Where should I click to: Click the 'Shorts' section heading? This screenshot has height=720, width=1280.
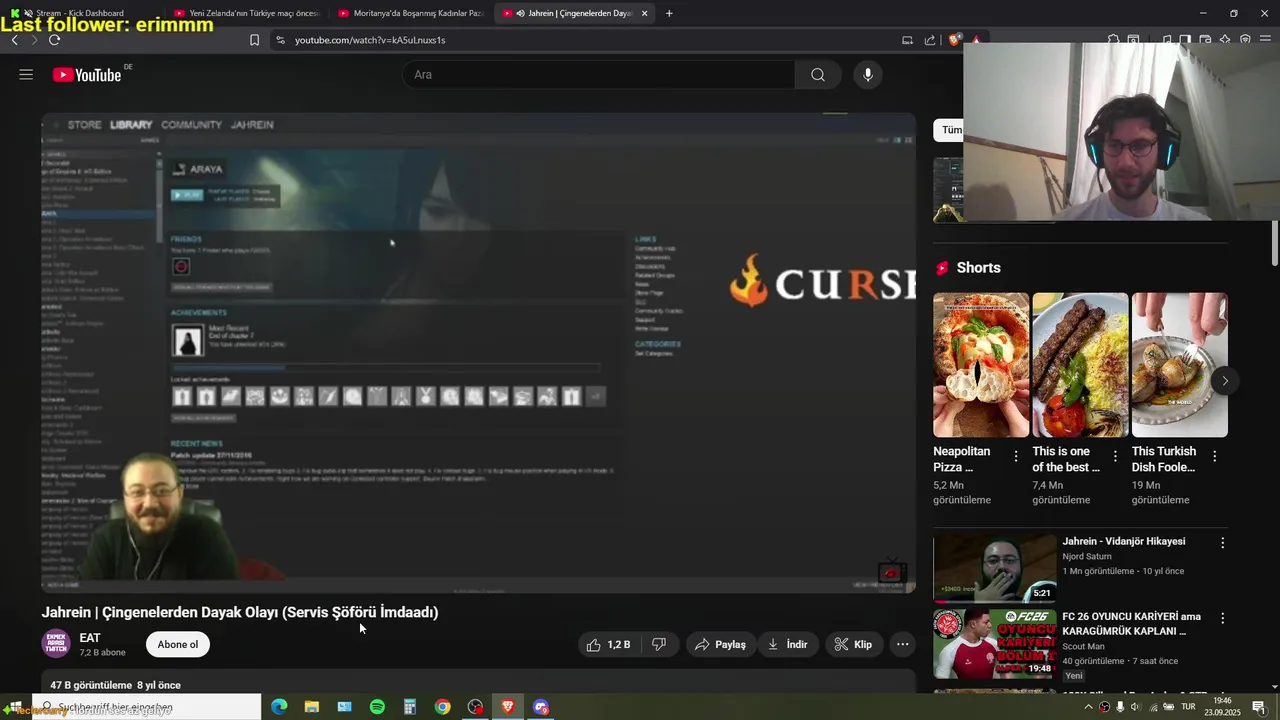[x=978, y=268]
